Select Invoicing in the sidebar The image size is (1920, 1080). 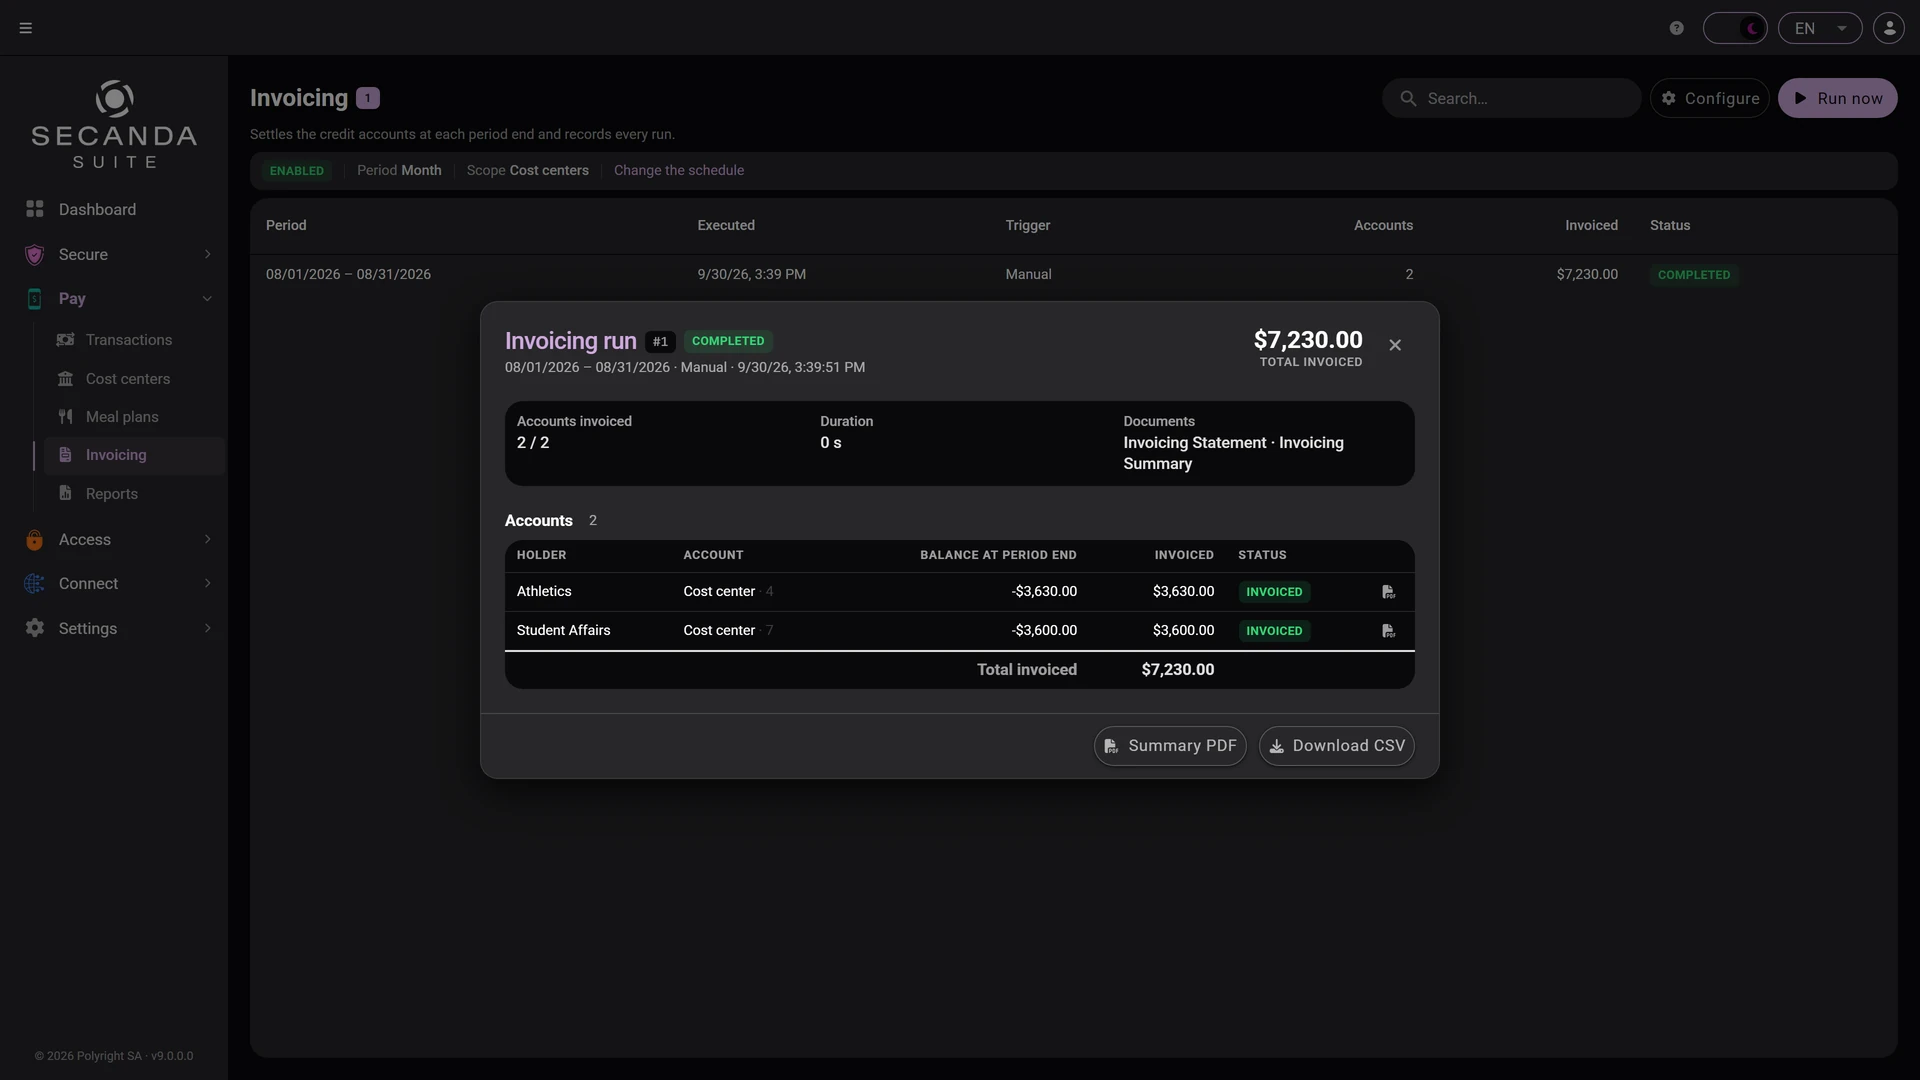[x=116, y=455]
